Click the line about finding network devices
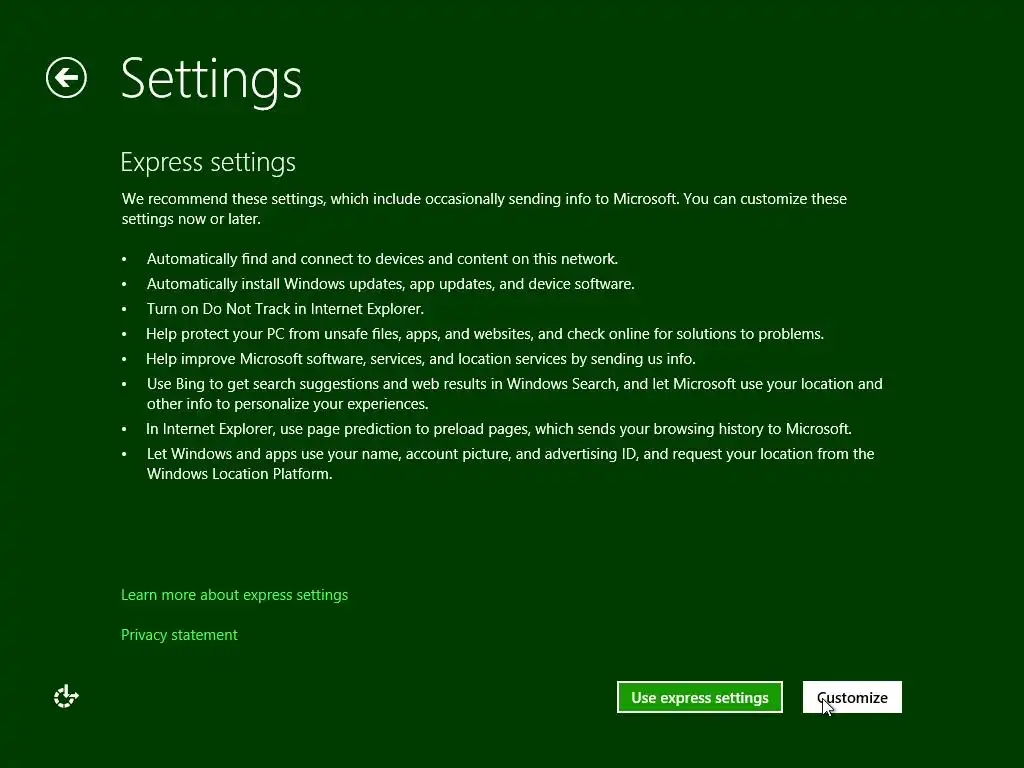The width and height of the screenshot is (1024, 768). point(382,259)
